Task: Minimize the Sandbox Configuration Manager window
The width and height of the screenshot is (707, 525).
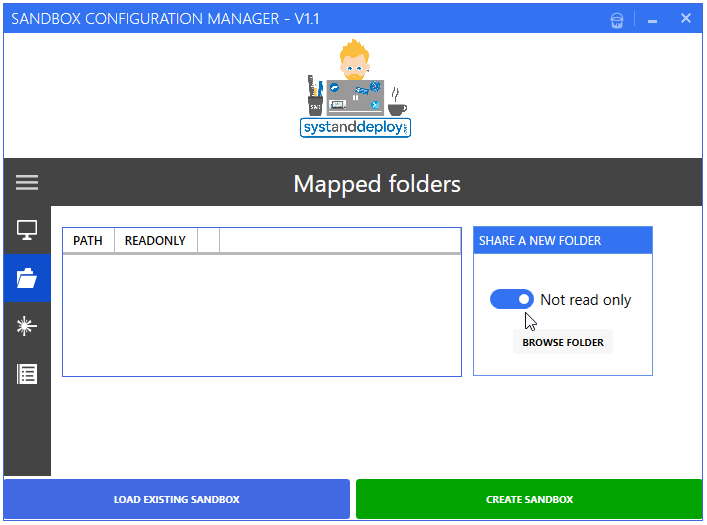Action: pos(652,20)
